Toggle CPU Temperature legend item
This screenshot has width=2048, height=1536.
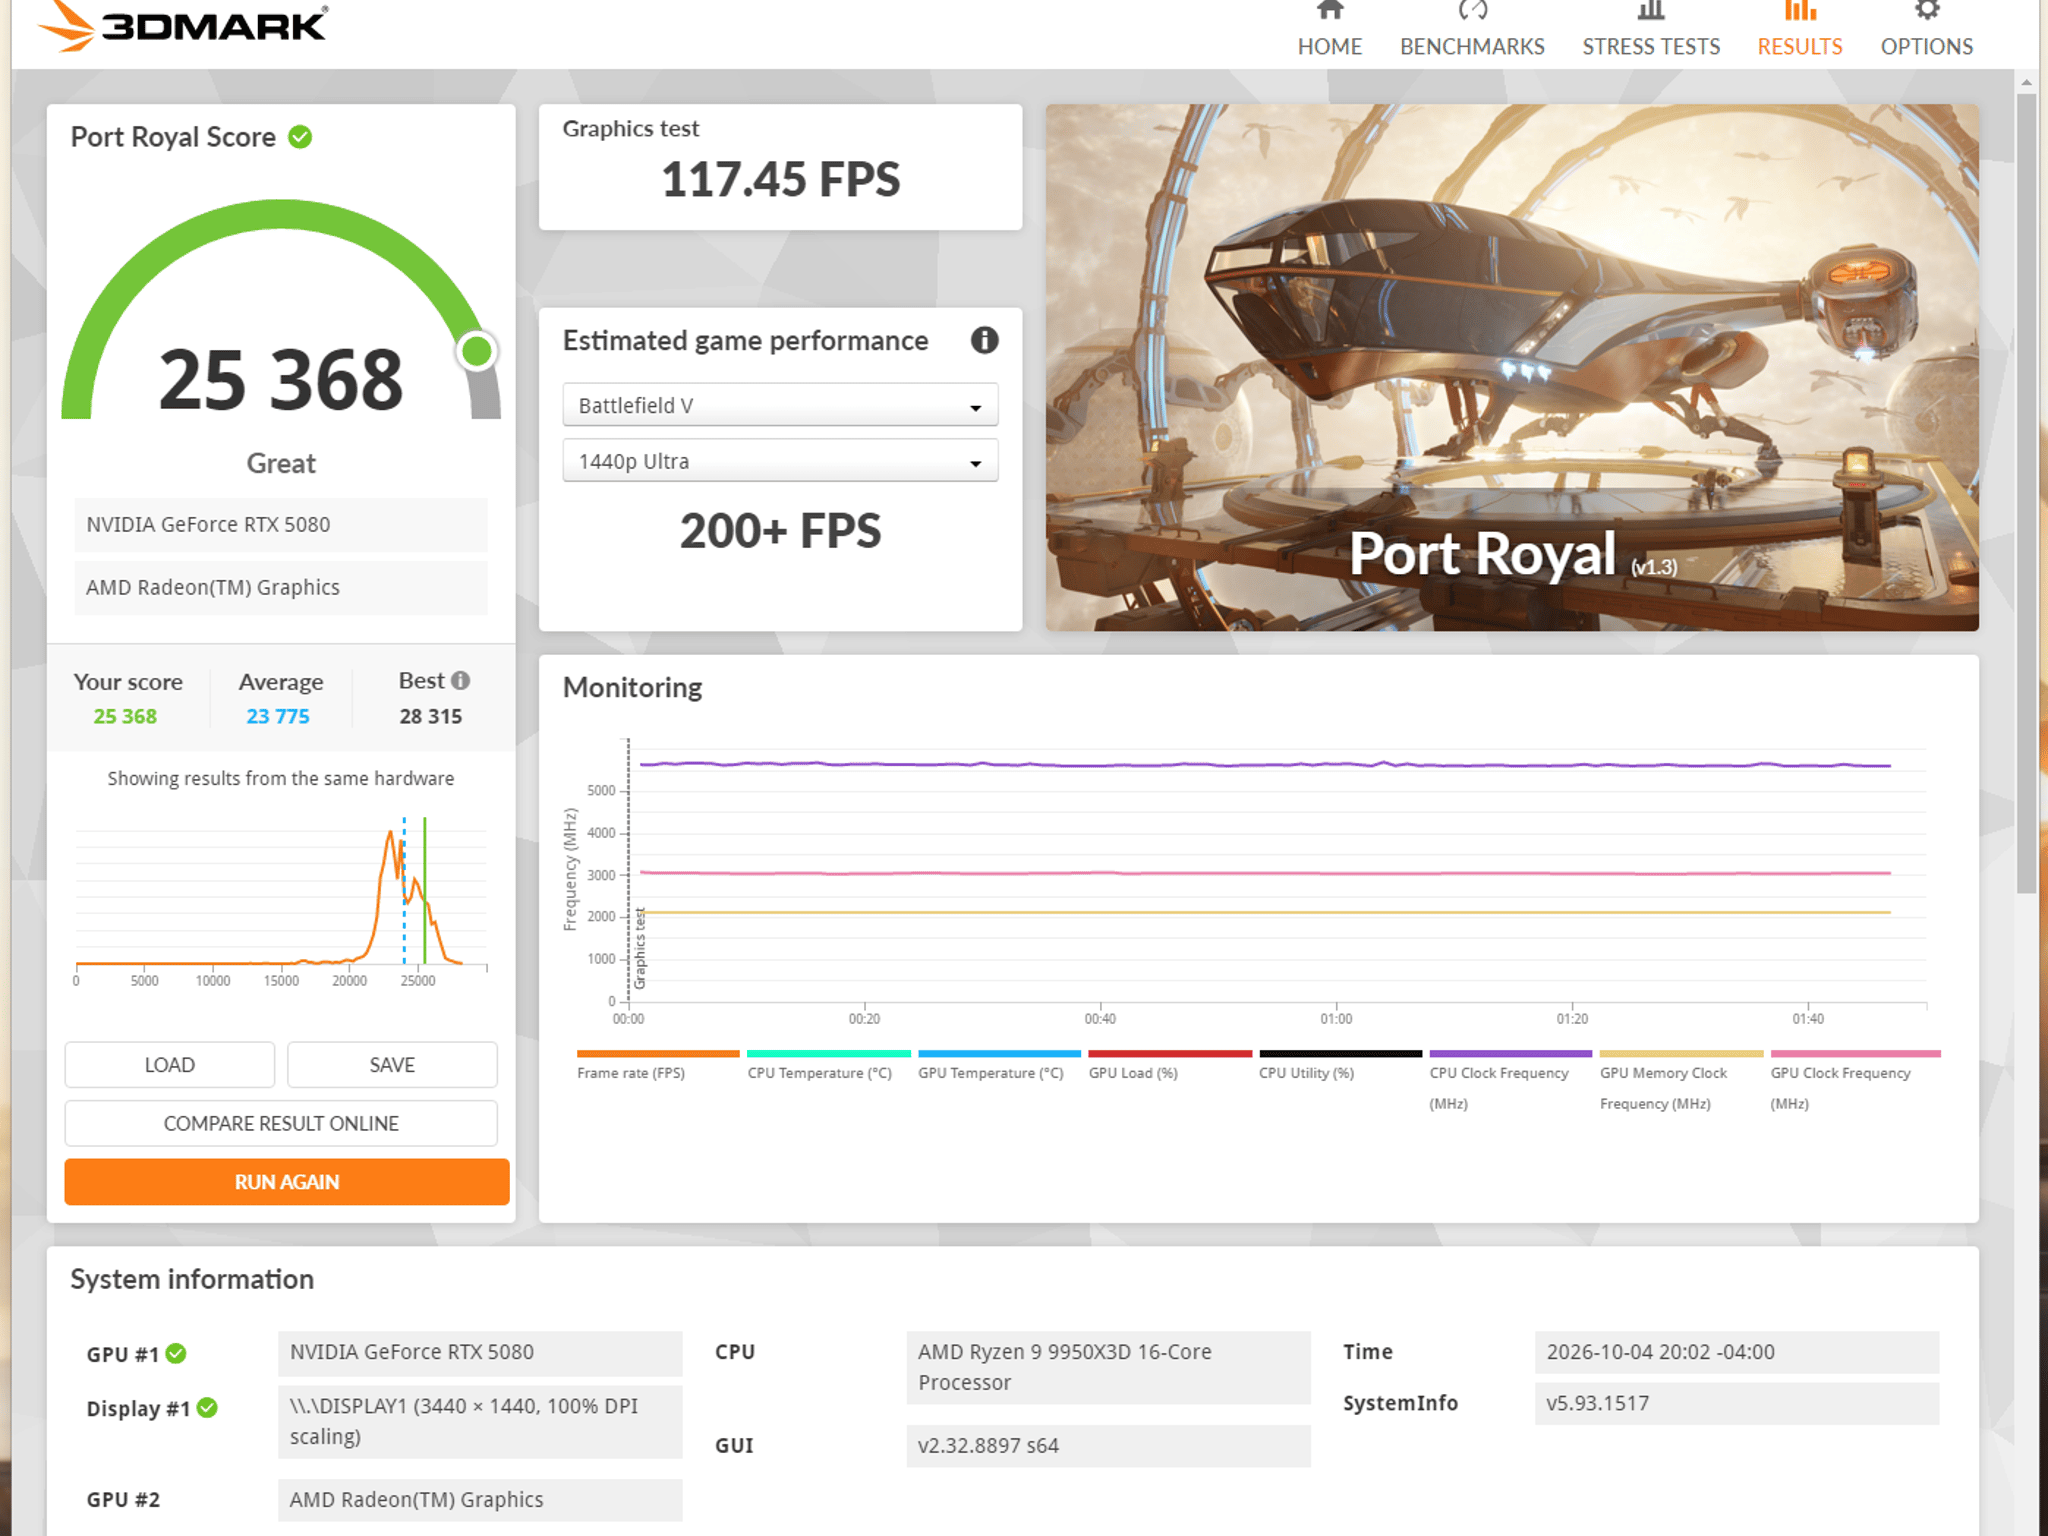pyautogui.click(x=828, y=1064)
